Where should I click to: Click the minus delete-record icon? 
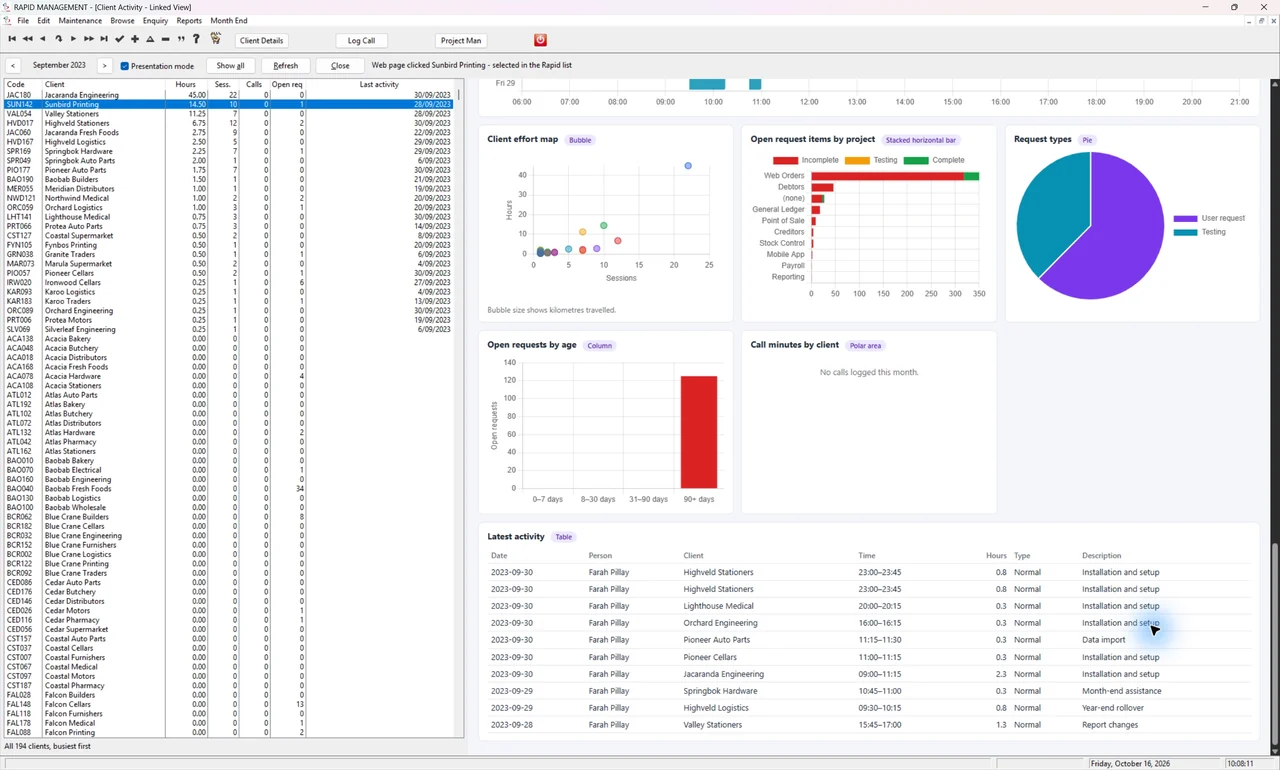pos(165,39)
